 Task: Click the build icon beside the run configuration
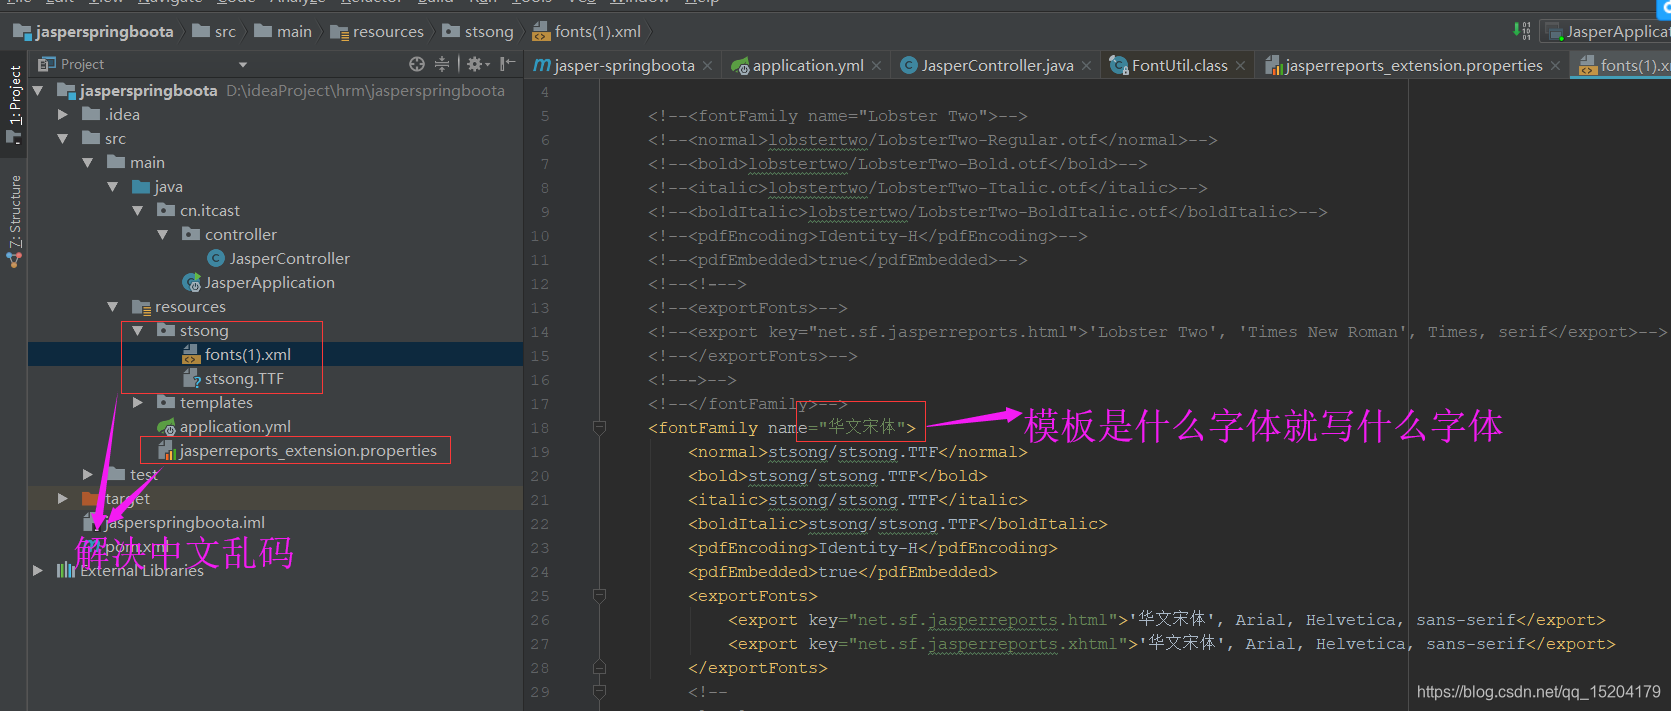(x=1522, y=31)
